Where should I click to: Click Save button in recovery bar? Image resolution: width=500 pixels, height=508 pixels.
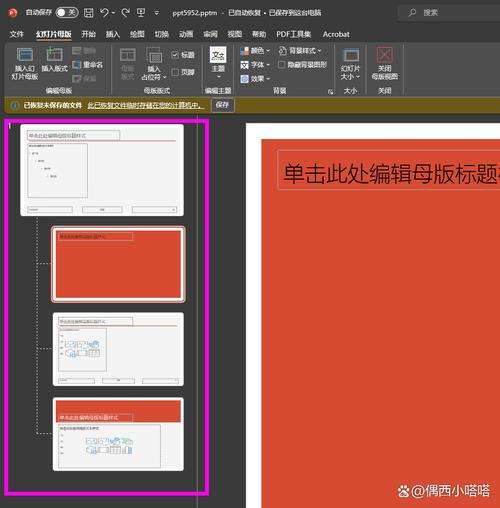click(222, 105)
